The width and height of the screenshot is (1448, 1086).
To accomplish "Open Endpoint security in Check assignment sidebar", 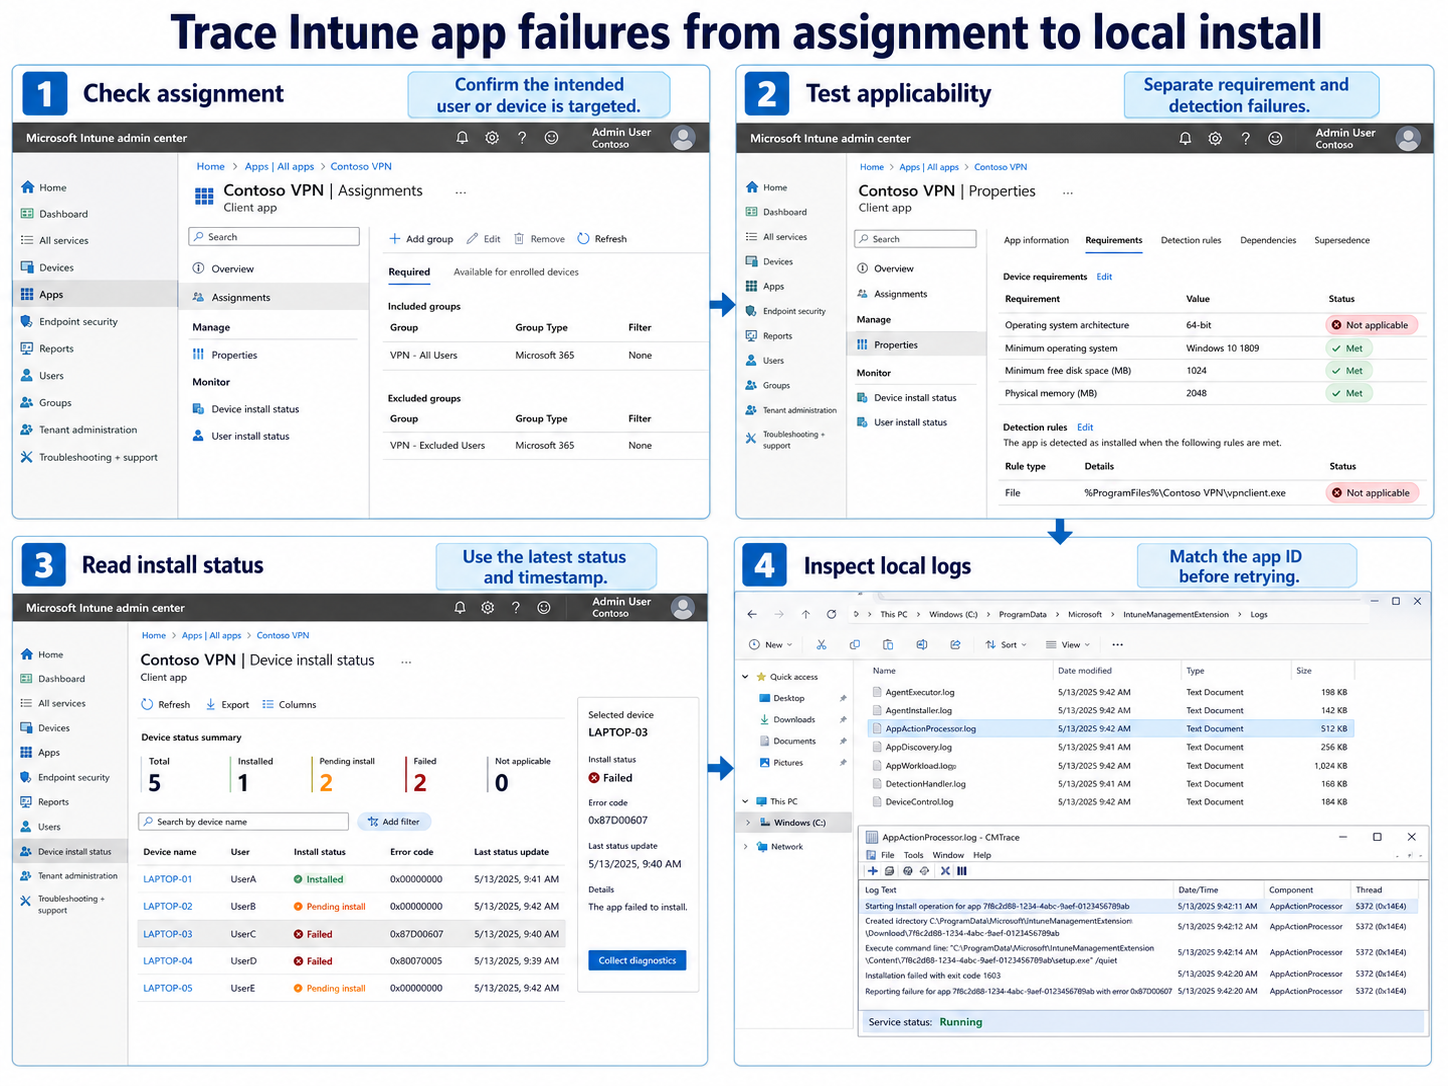I will tap(69, 322).
